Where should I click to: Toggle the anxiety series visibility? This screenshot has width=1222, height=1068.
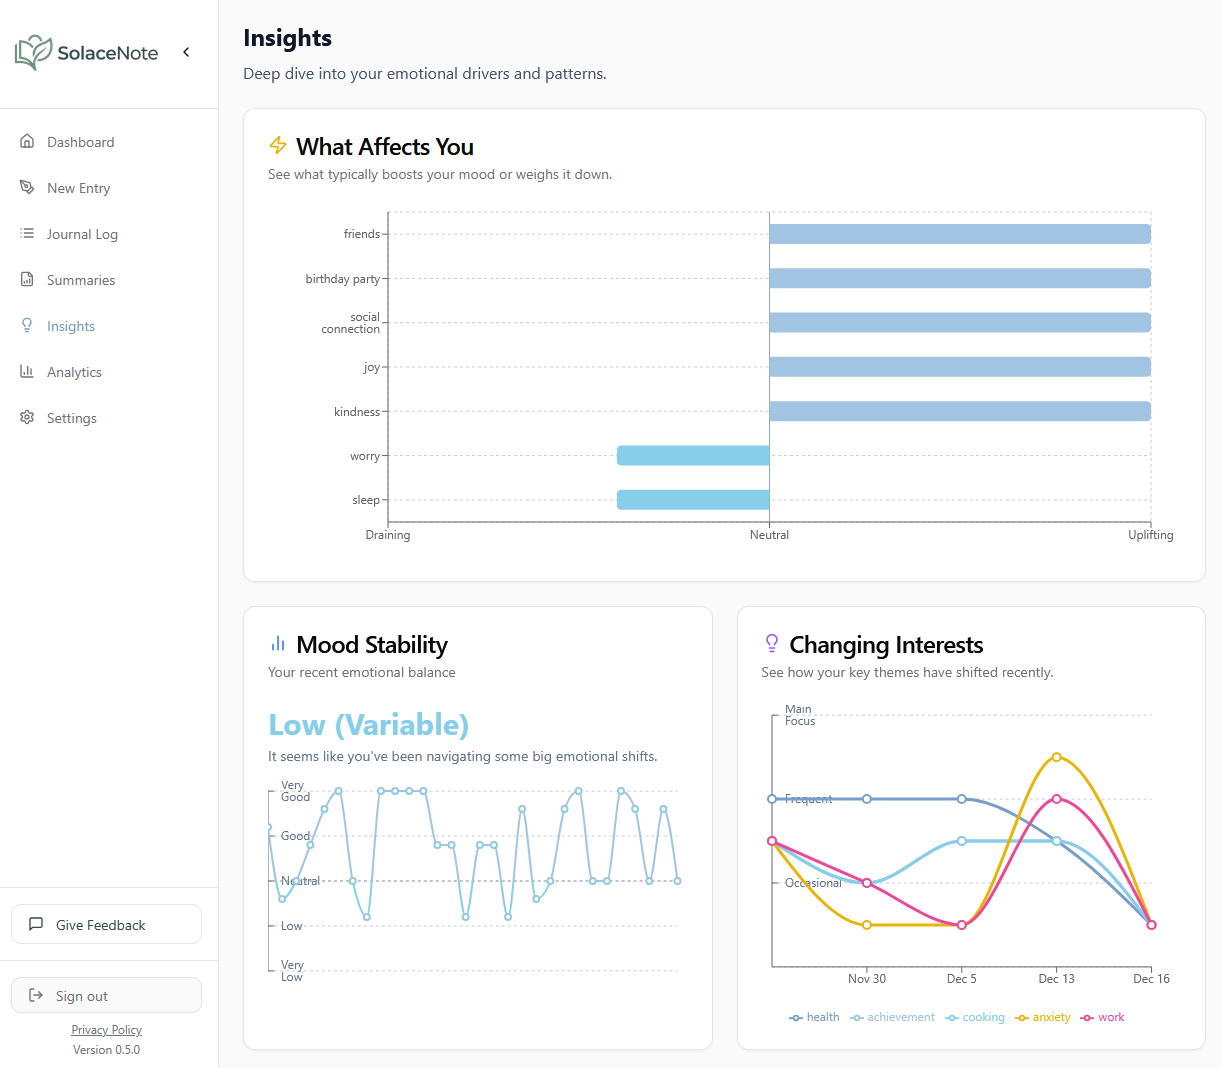coord(1043,1017)
